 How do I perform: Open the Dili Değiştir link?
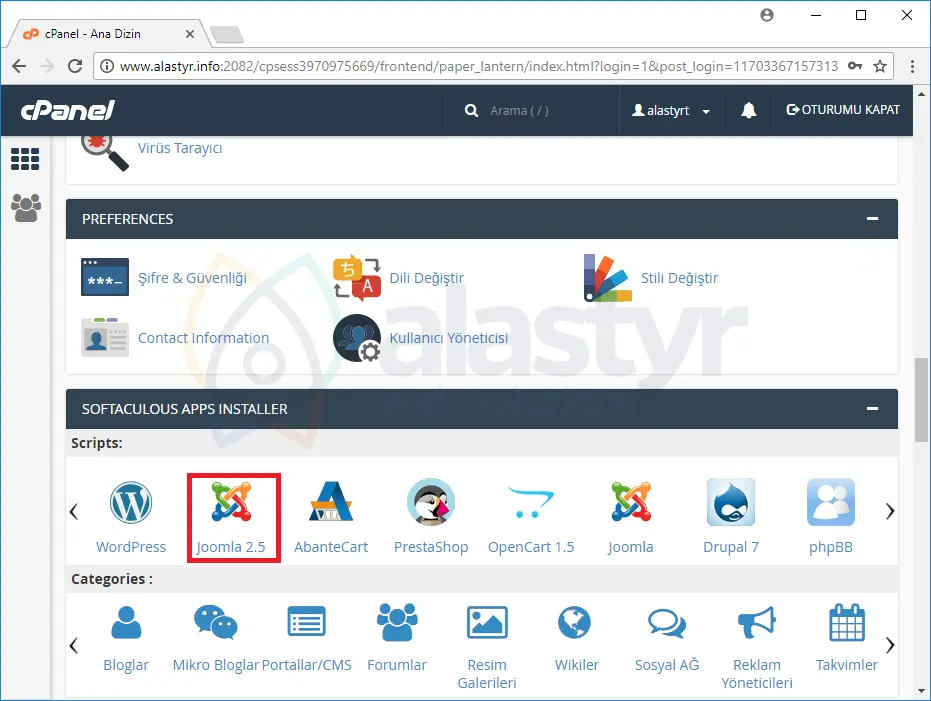coord(426,278)
